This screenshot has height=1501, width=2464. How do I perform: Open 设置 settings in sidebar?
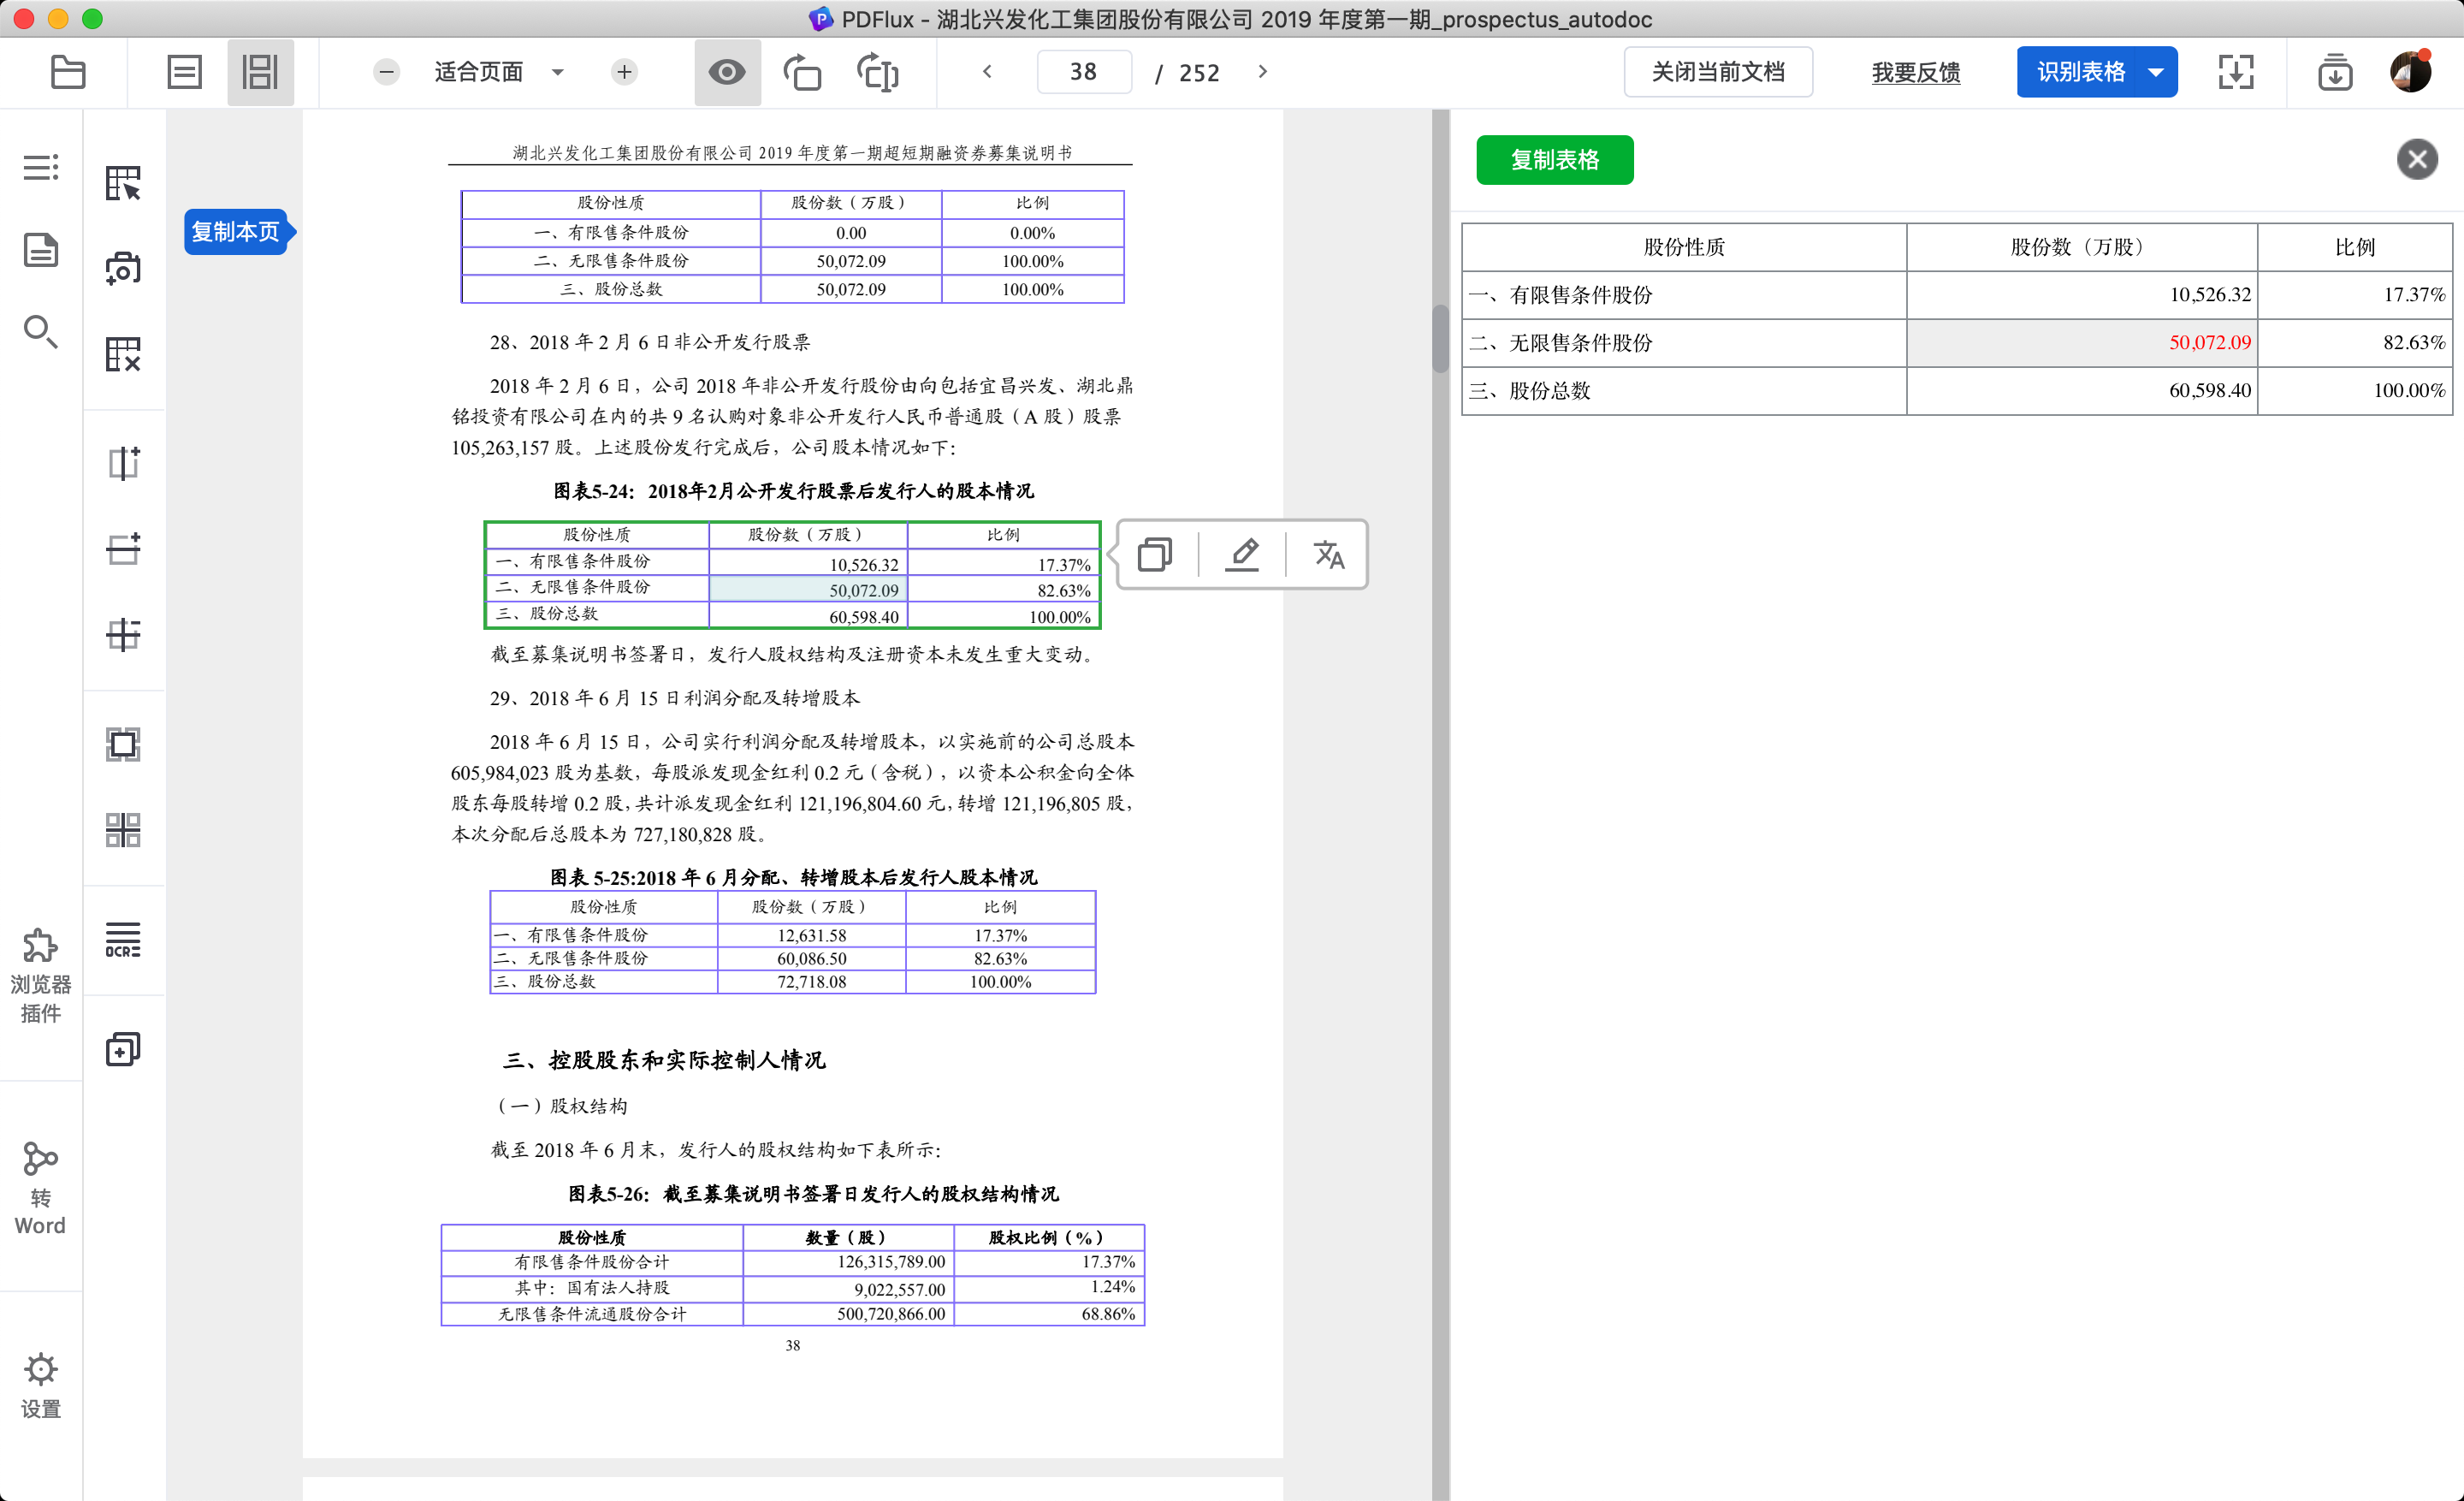(40, 1385)
